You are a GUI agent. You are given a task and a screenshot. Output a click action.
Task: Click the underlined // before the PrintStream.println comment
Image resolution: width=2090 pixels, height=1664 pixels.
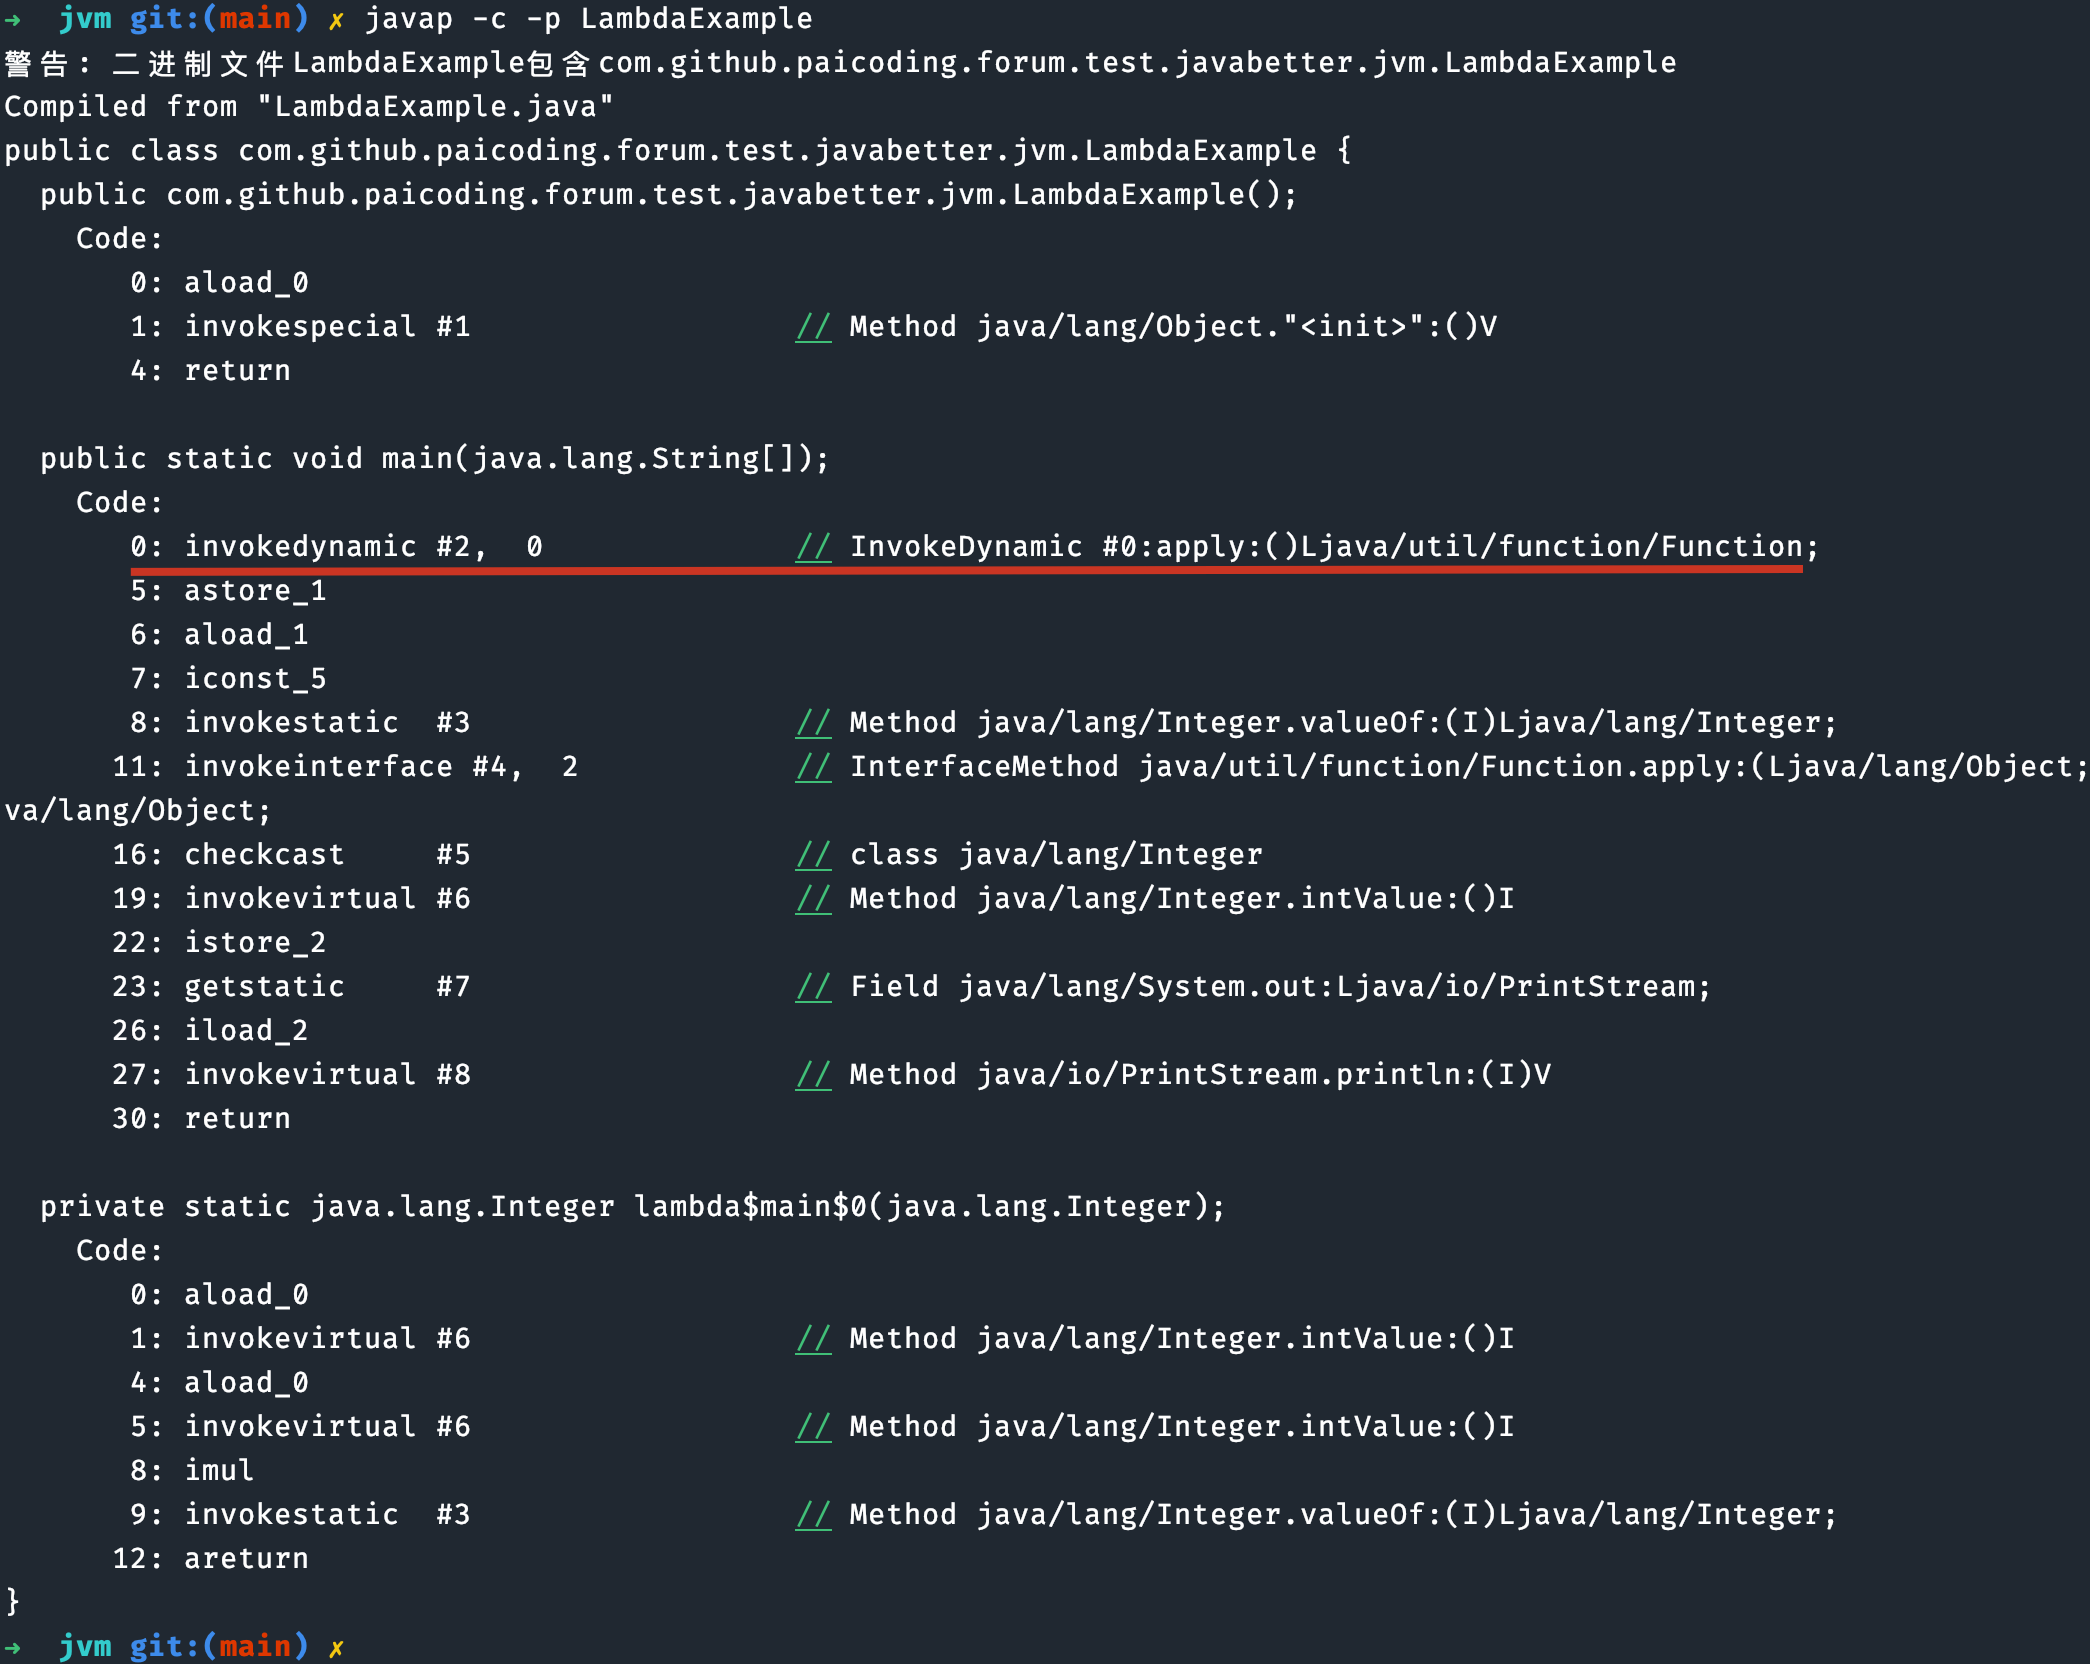(x=813, y=1075)
